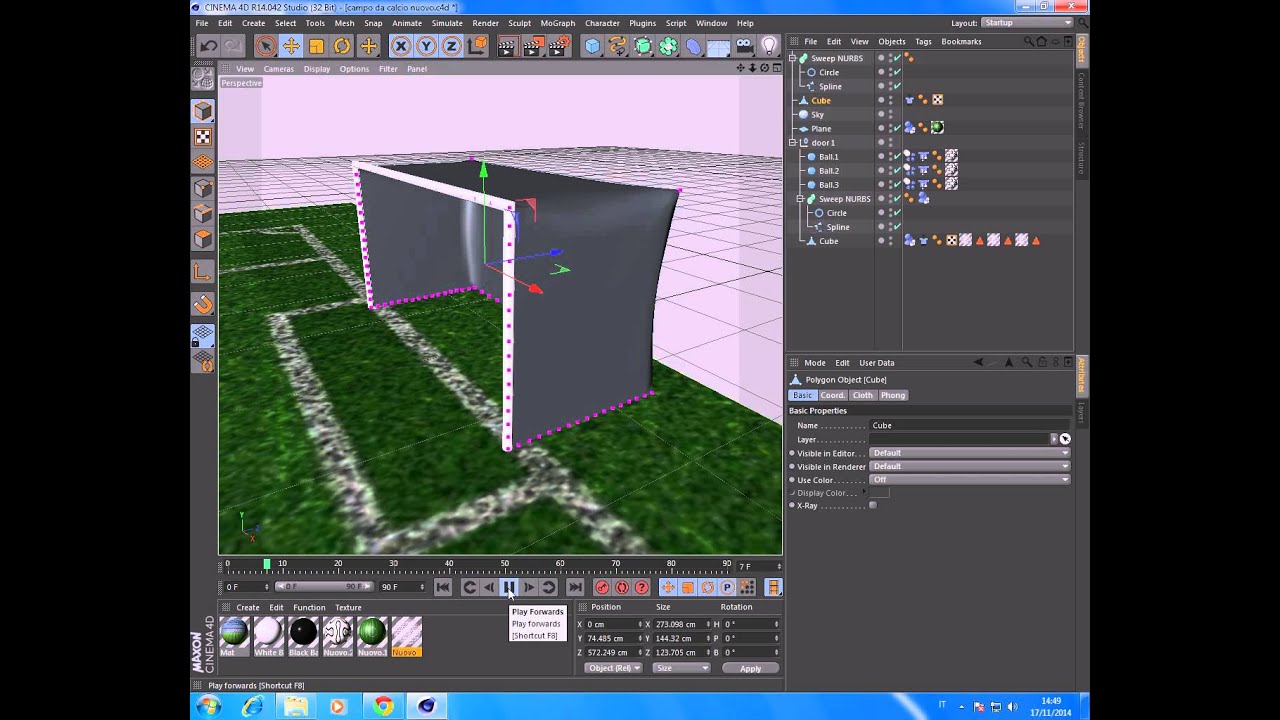Toggle the Z axis lock
Viewport: 1280px width, 720px height.
[451, 45]
